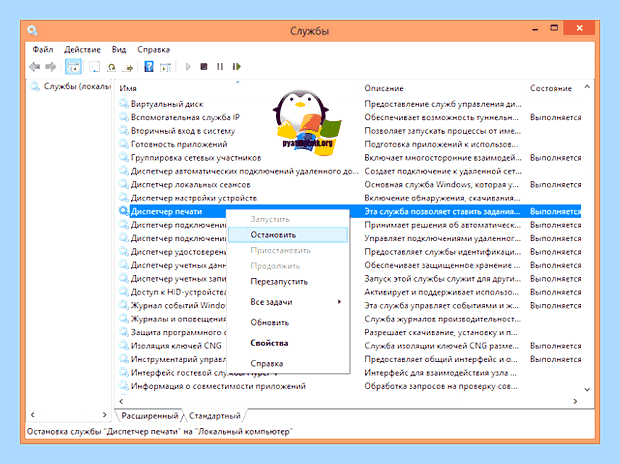Click the Properties toolbar icon
The width and height of the screenshot is (620, 464).
95,67
